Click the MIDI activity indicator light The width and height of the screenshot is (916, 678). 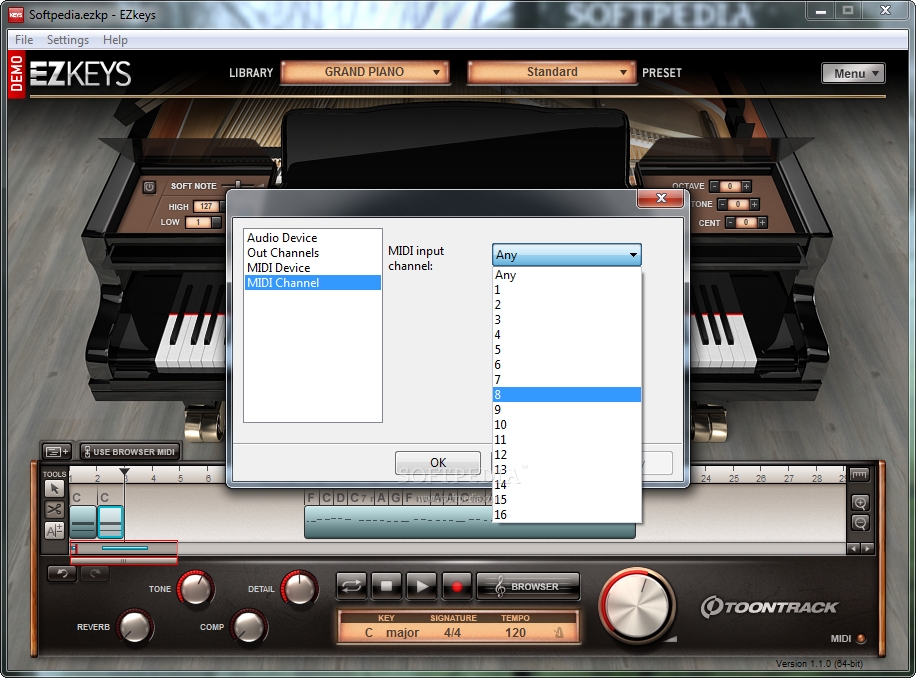point(861,638)
